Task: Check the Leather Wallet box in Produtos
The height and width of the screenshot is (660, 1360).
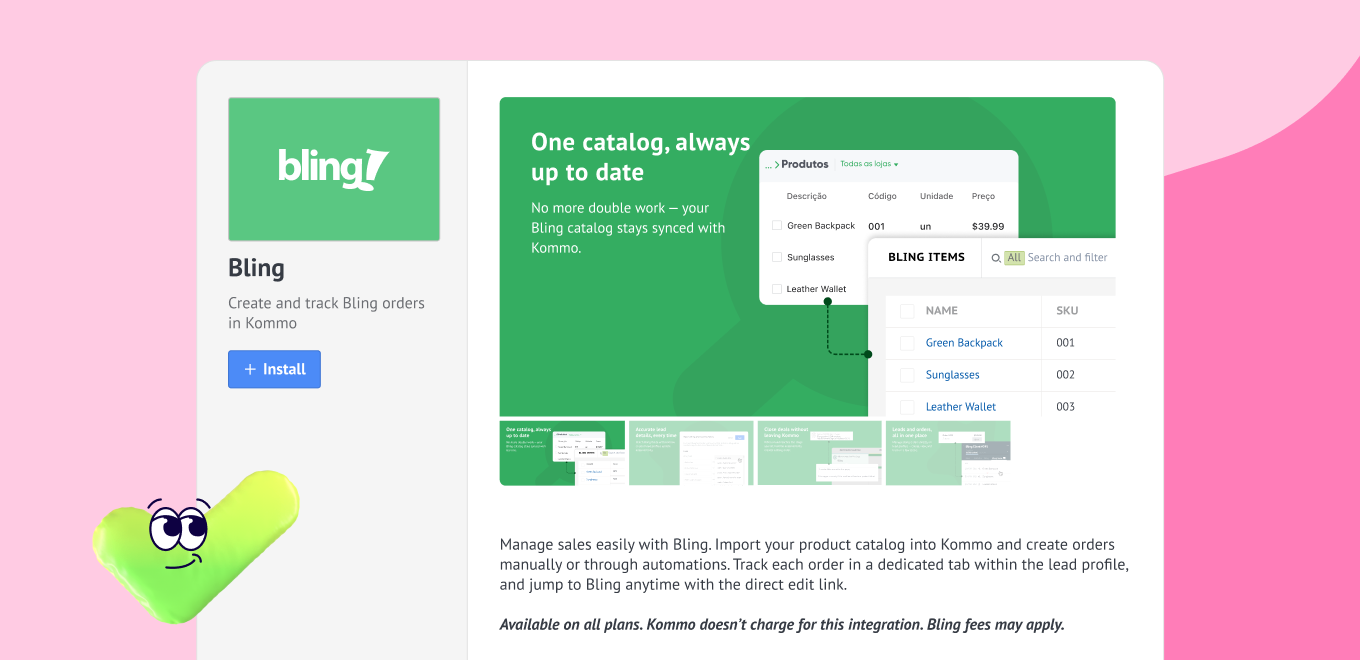Action: tap(777, 289)
